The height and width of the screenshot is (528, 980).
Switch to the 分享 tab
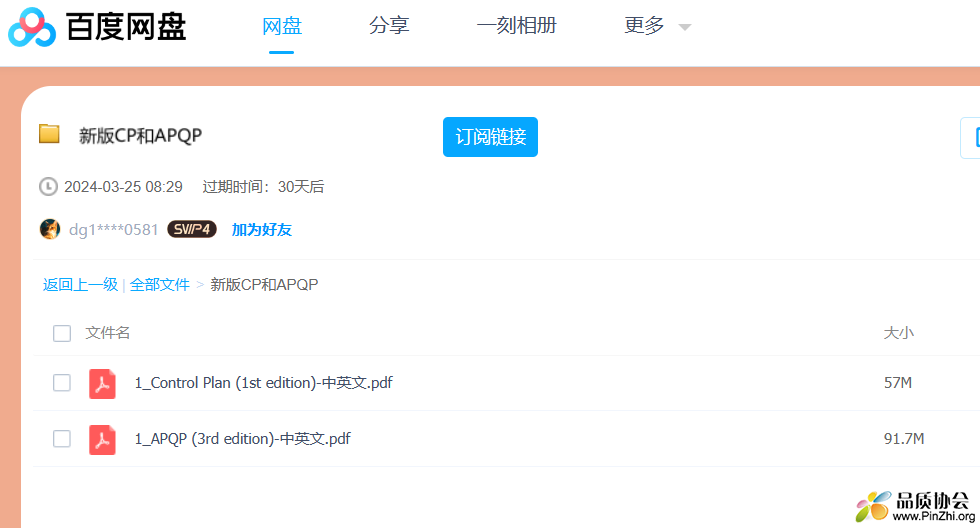pyautogui.click(x=389, y=26)
